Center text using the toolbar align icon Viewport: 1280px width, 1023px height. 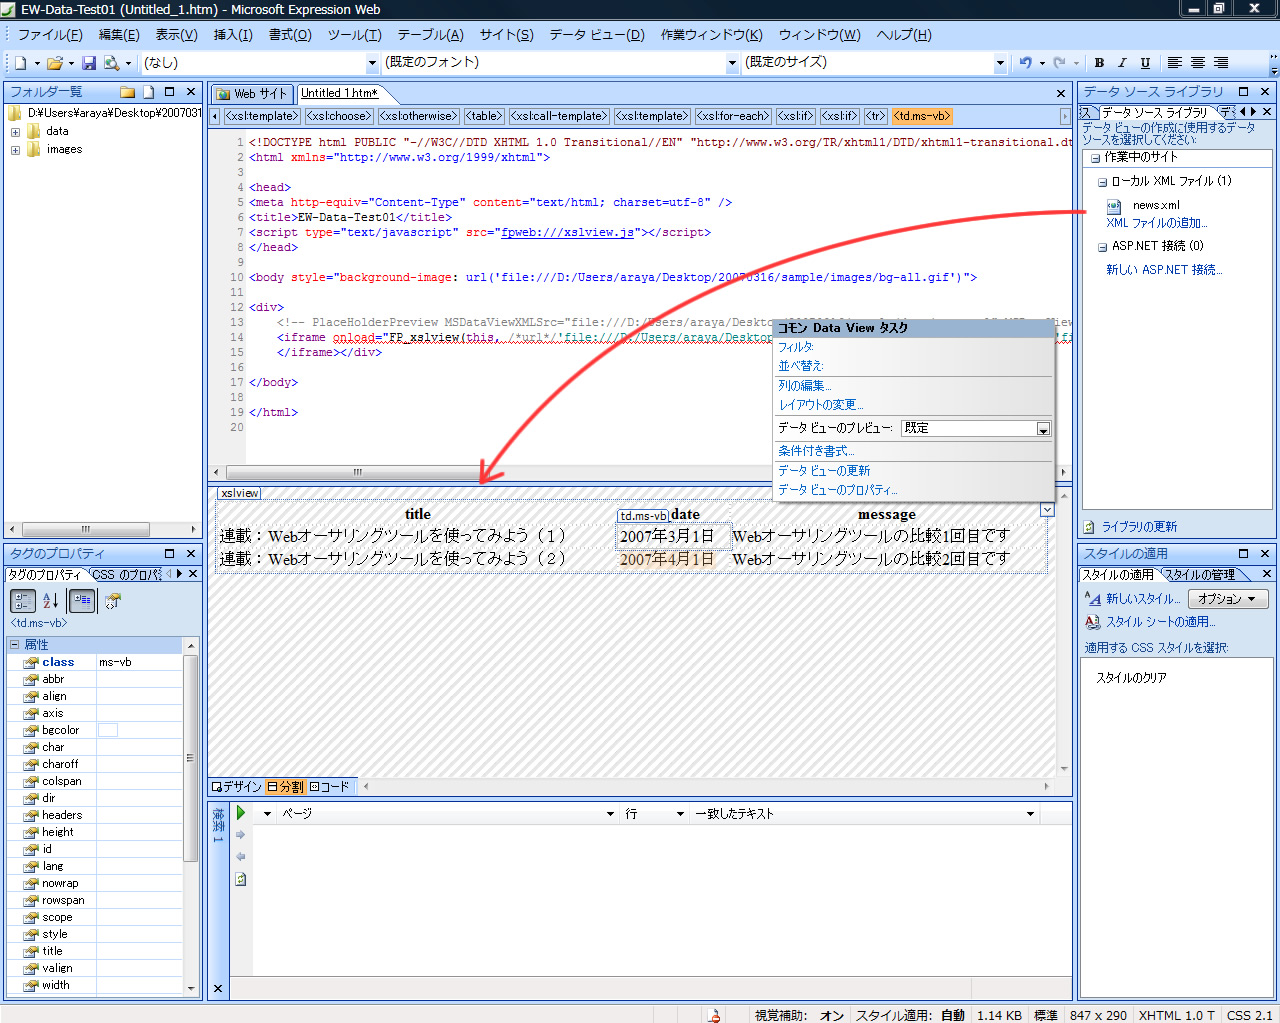(1198, 63)
